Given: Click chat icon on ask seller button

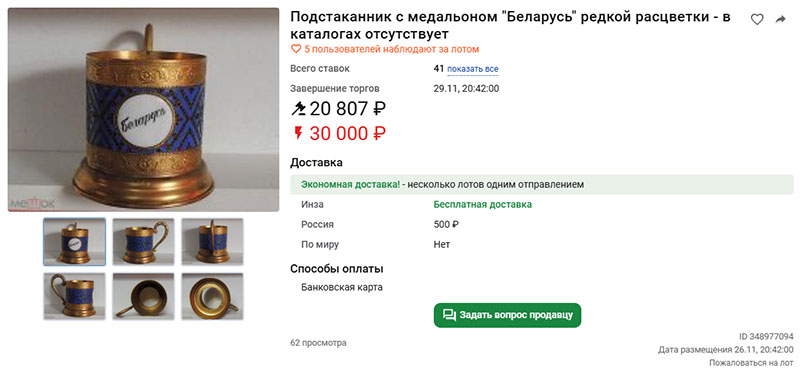Looking at the screenshot, I should point(449,315).
